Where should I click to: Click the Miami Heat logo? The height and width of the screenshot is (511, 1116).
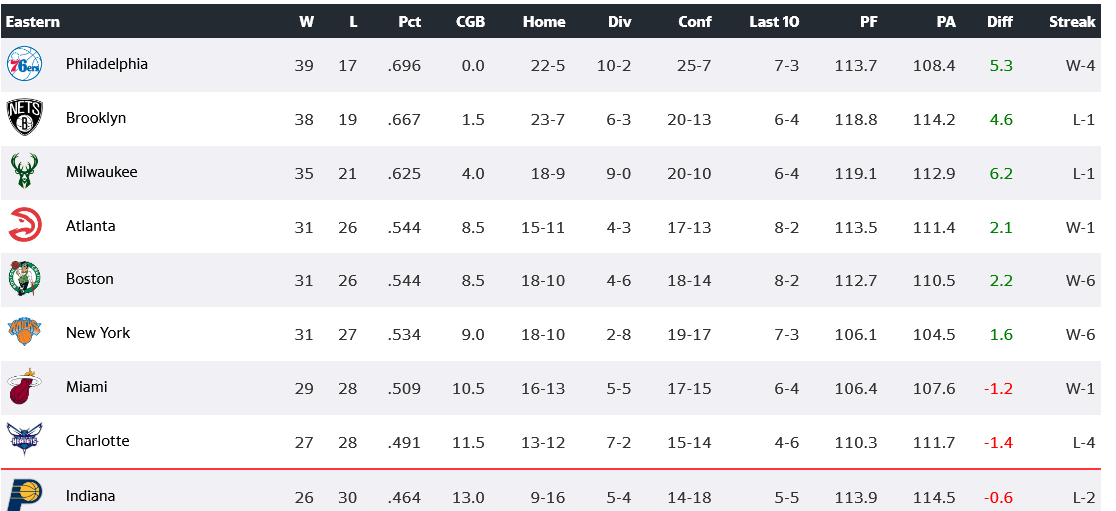point(25,387)
